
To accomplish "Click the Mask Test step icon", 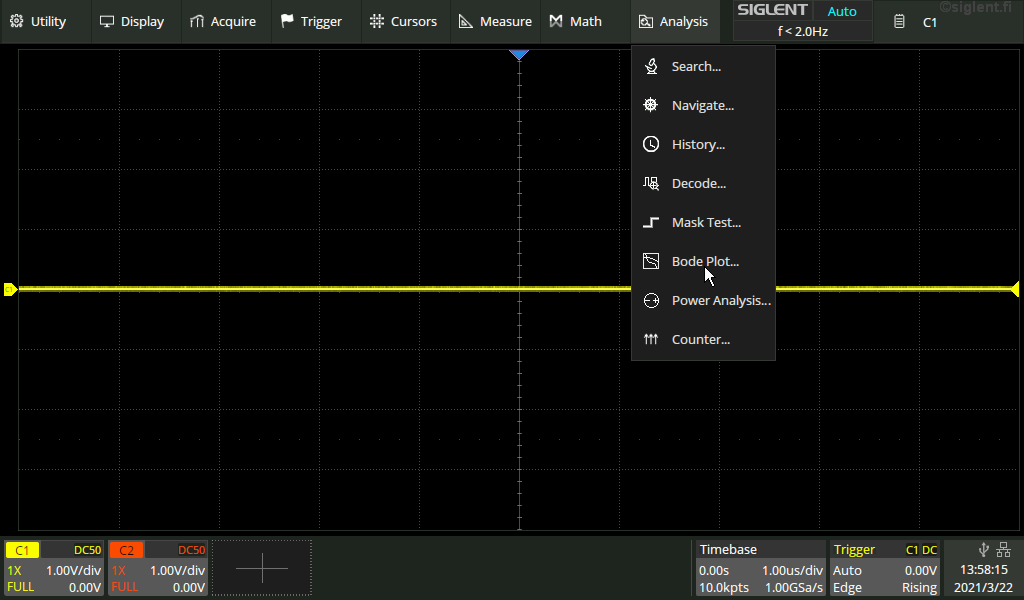I will tap(651, 223).
